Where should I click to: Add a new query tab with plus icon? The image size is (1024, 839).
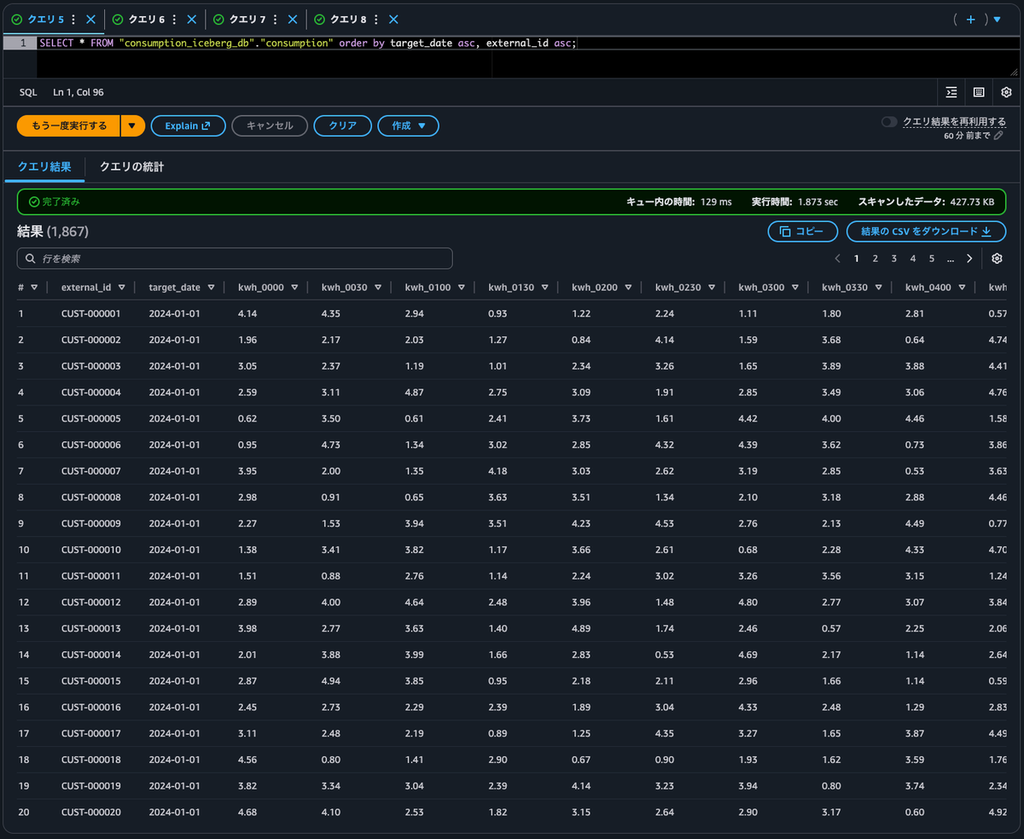click(970, 20)
